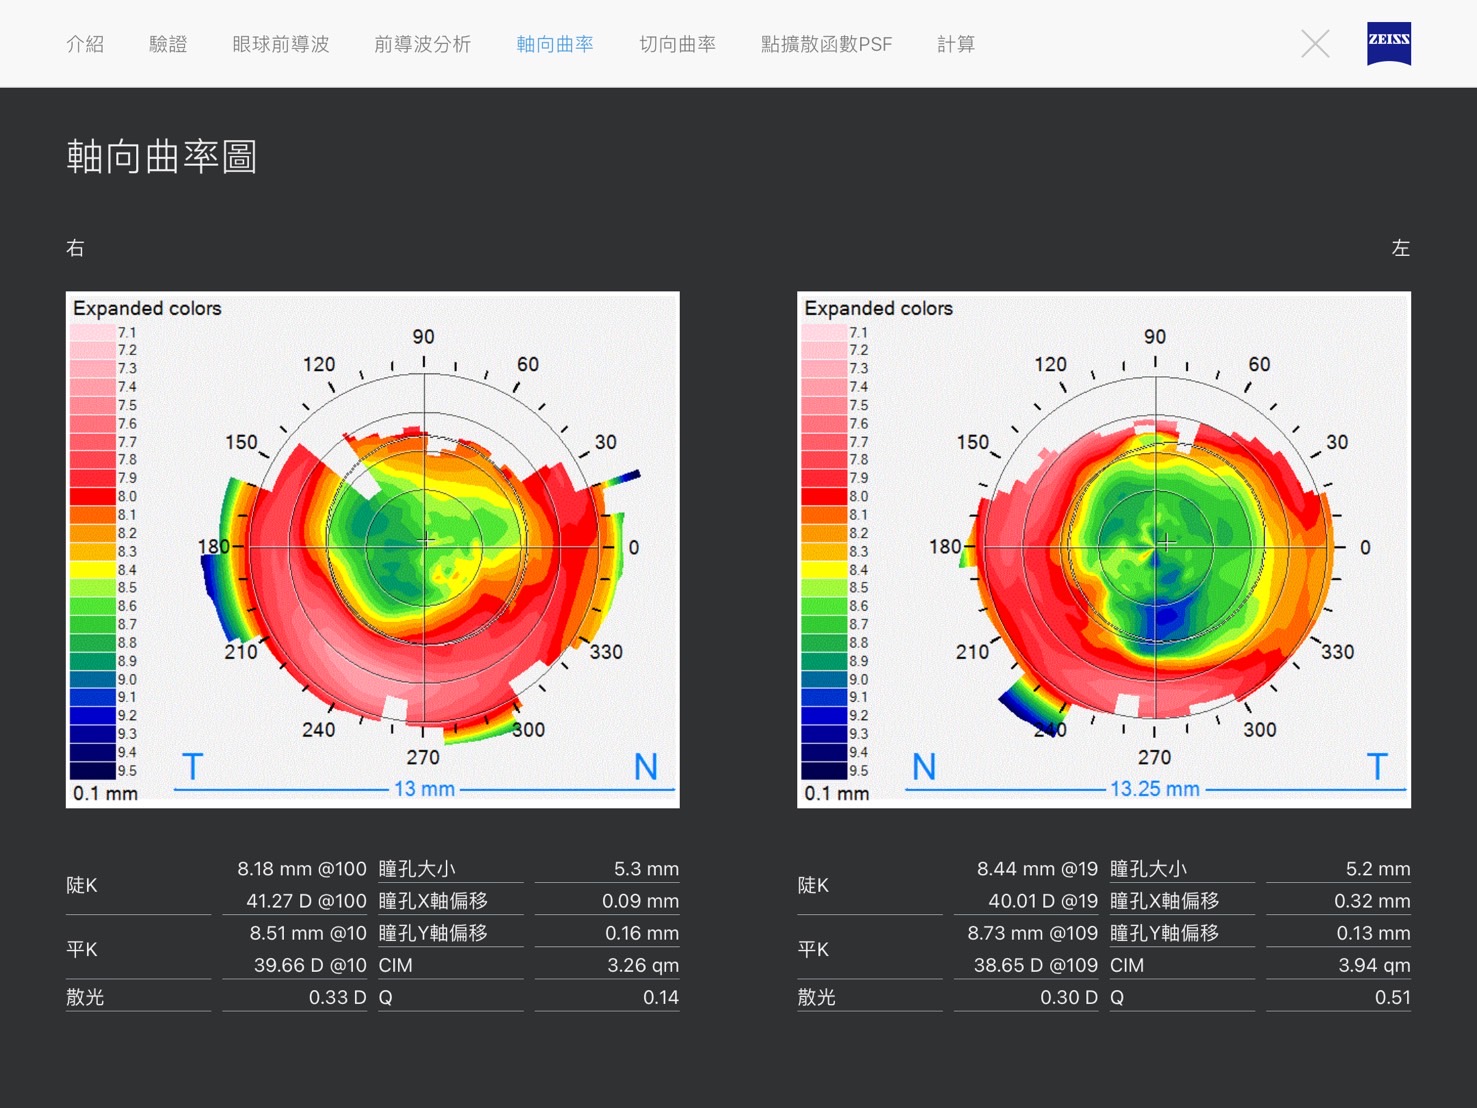Click the 9.1 blue swatch in left legend

coord(824,697)
